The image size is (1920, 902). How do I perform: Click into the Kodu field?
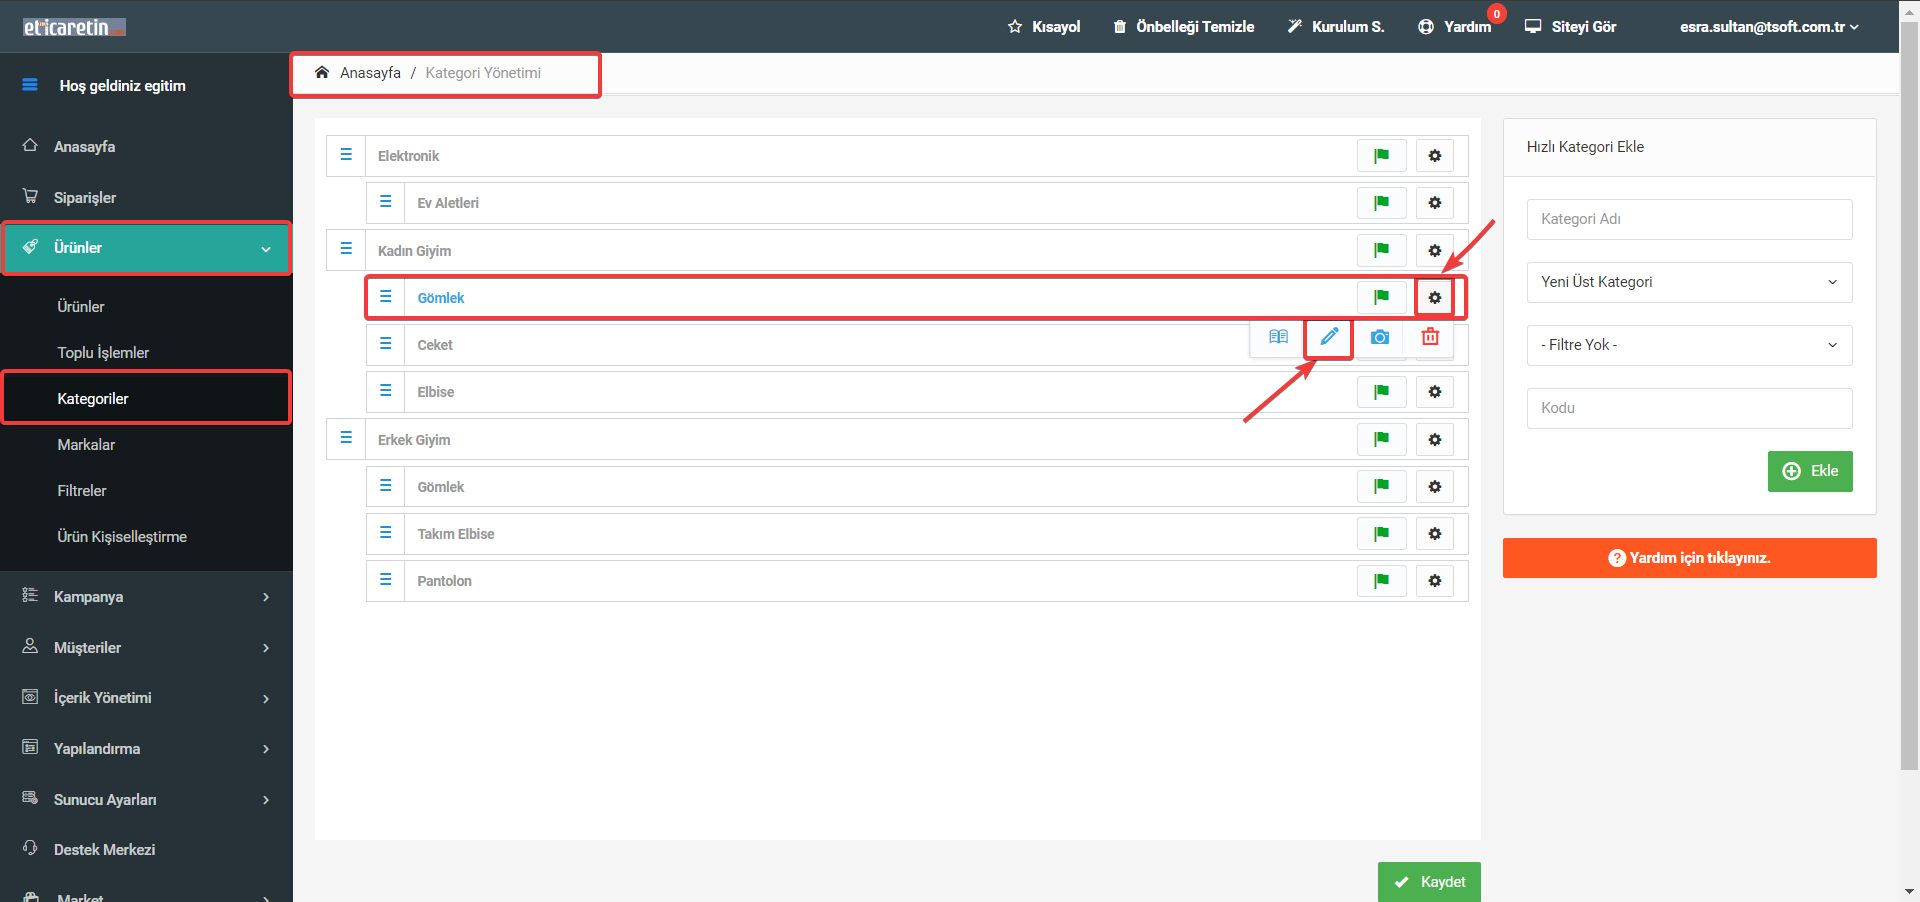[1689, 408]
